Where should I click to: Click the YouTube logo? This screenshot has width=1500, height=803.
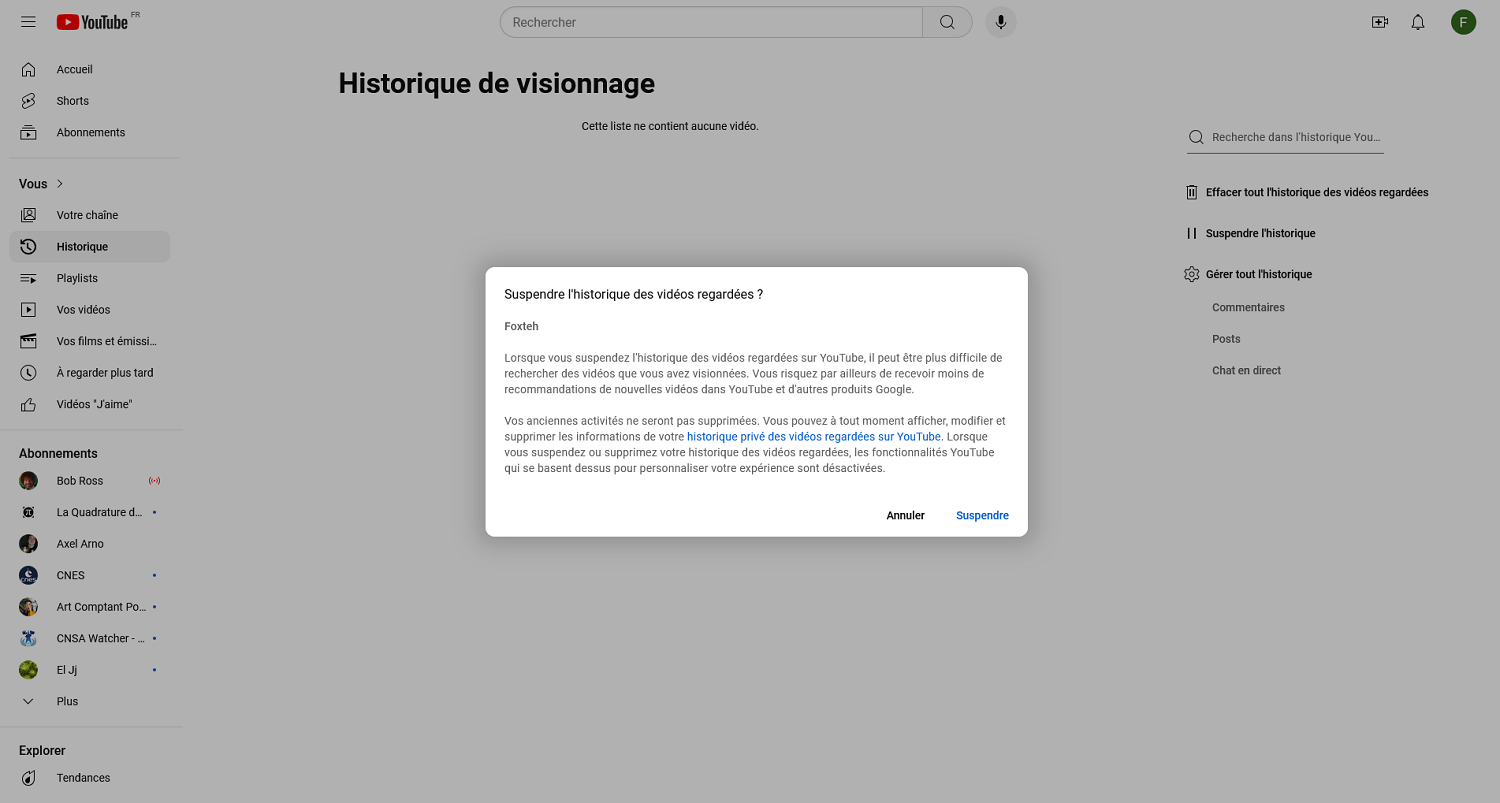(x=93, y=22)
